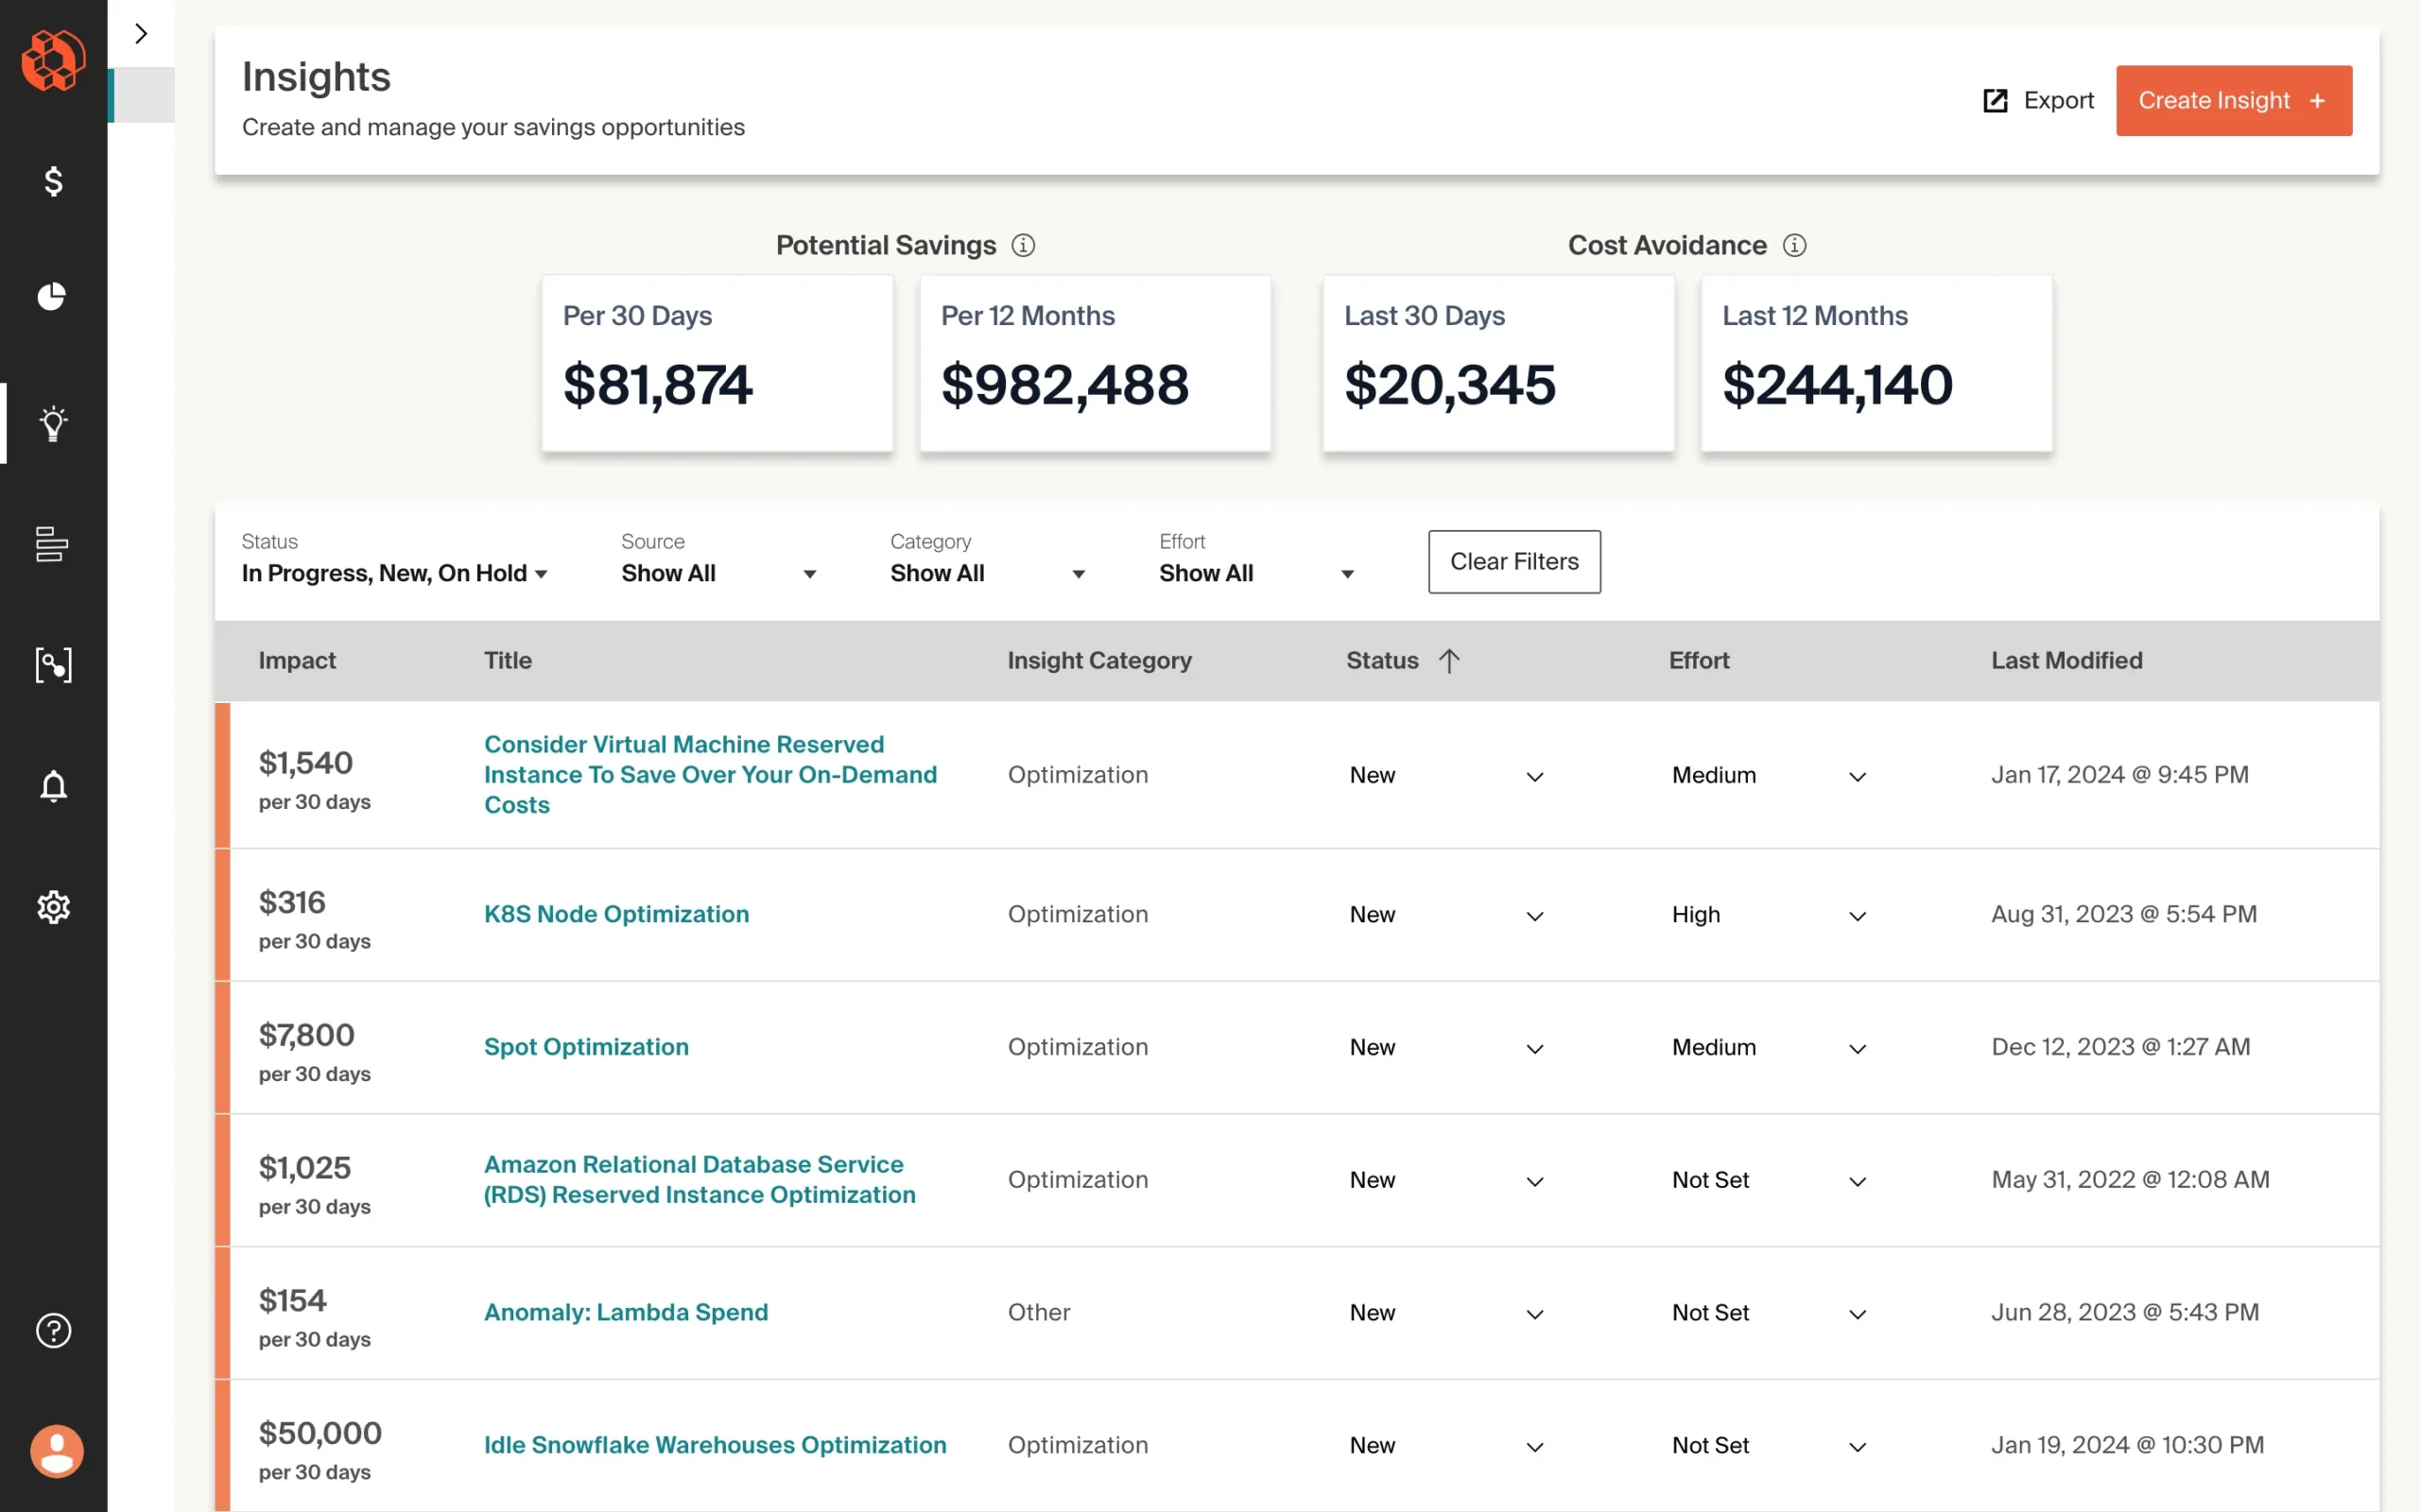The height and width of the screenshot is (1512, 2420).
Task: Click the help question mark icon
Action: (x=53, y=1330)
